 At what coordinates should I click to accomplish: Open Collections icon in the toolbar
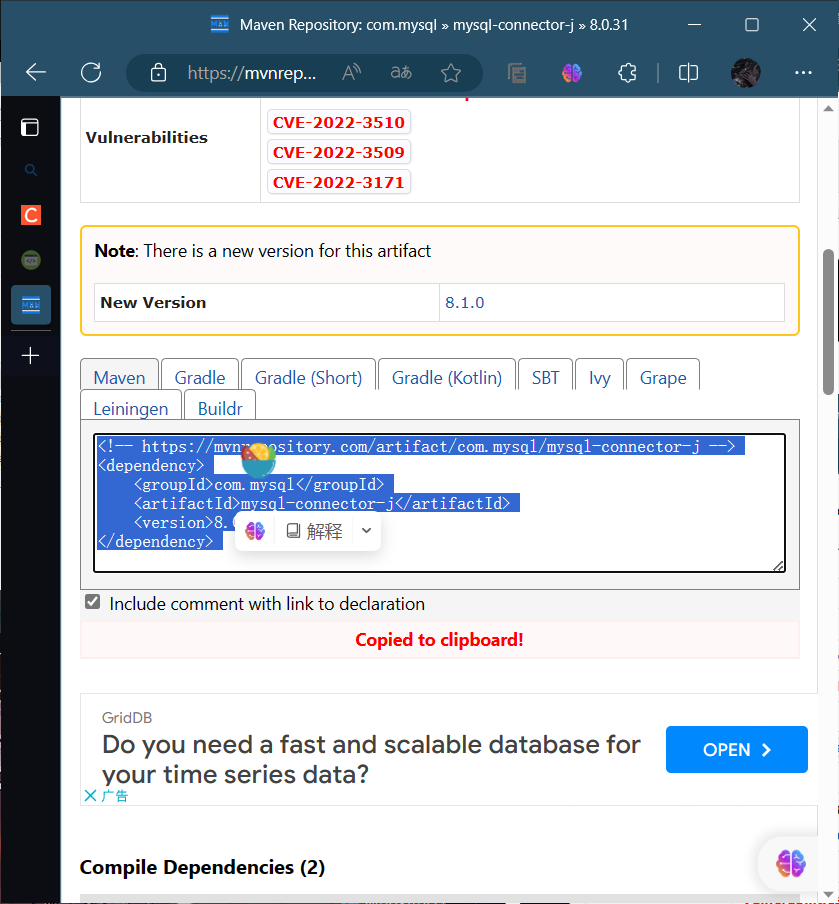(517, 73)
